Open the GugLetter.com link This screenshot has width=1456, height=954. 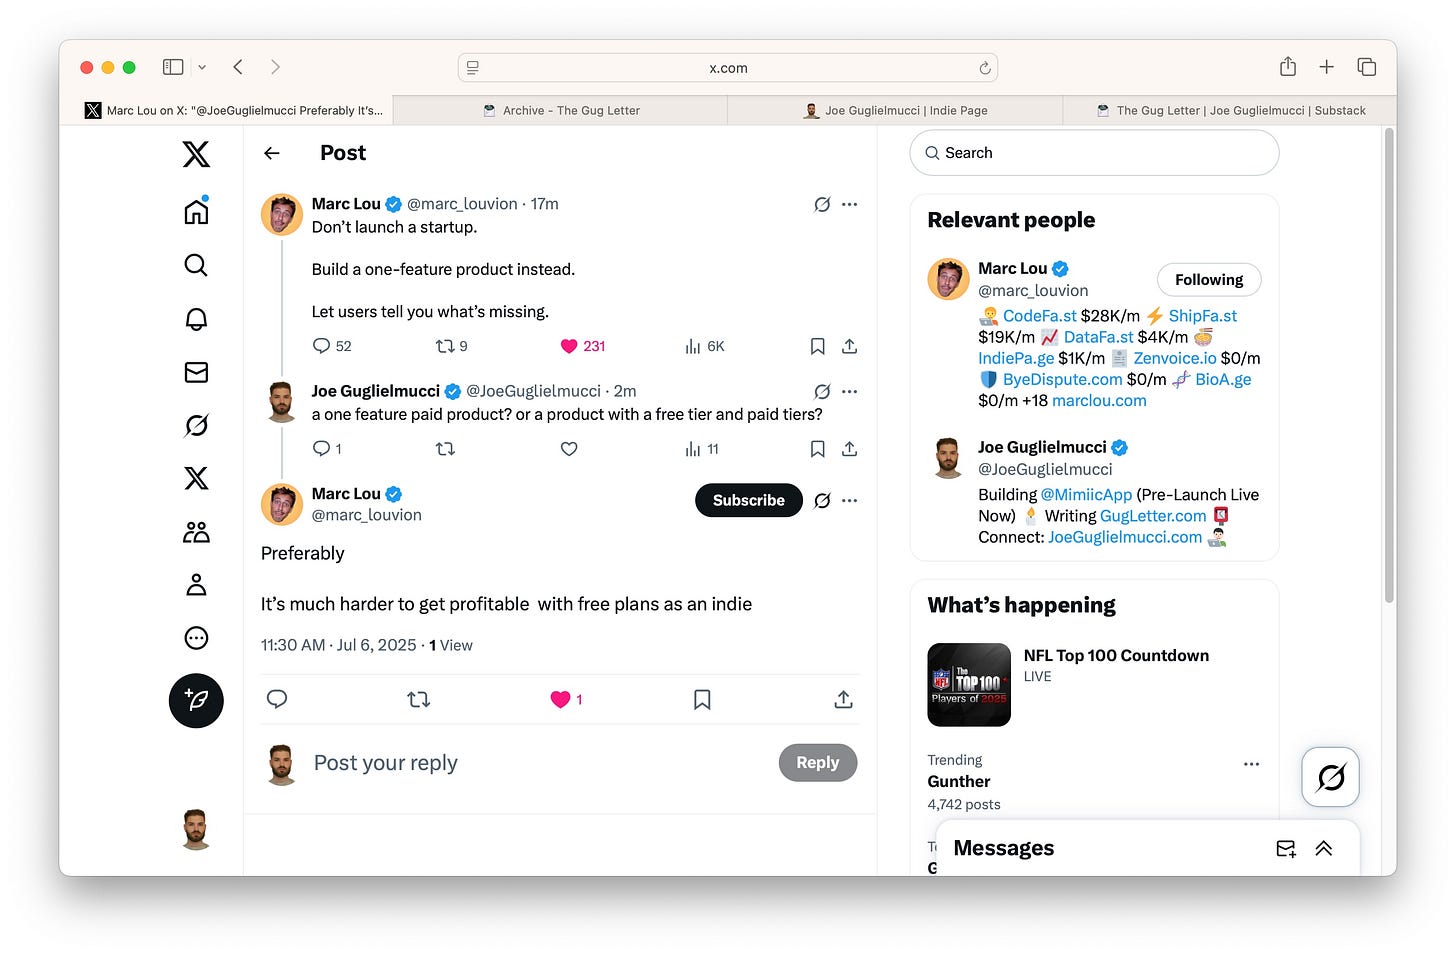pos(1153,516)
